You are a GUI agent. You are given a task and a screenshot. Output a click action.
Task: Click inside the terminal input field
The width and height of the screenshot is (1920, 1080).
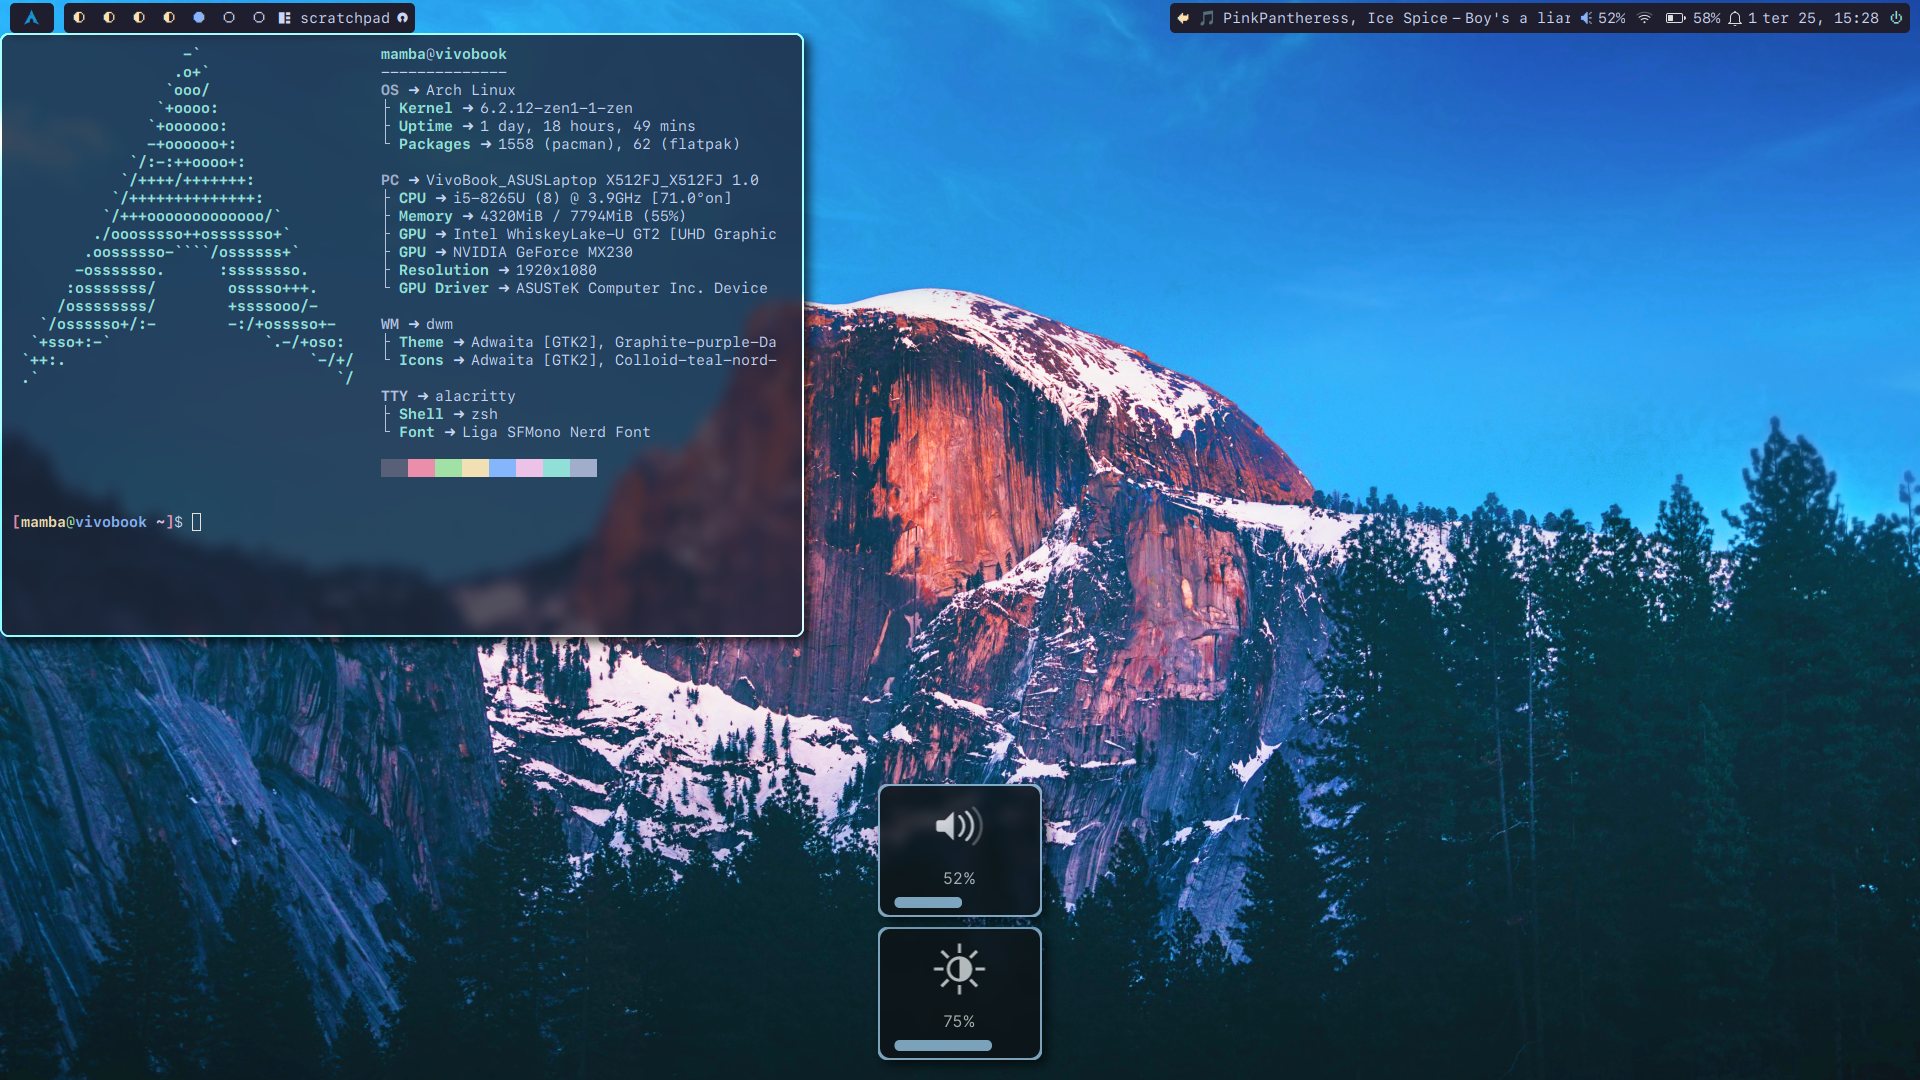[199, 521]
